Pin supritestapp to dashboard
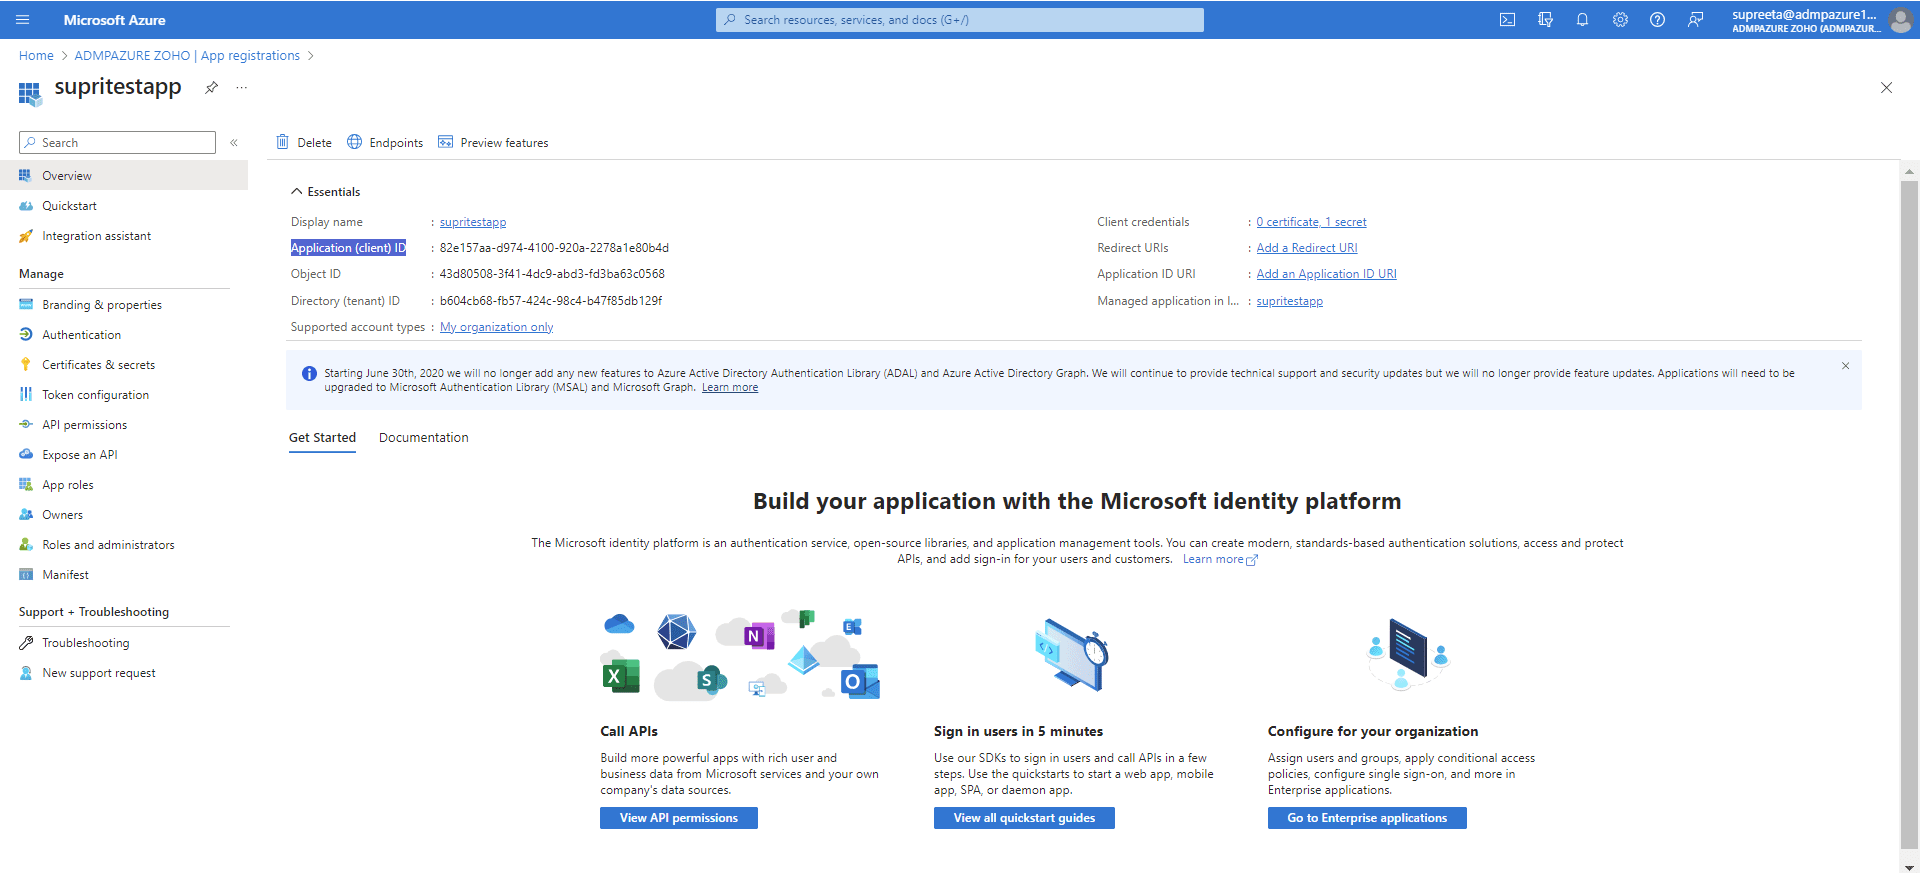1920x873 pixels. 211,88
